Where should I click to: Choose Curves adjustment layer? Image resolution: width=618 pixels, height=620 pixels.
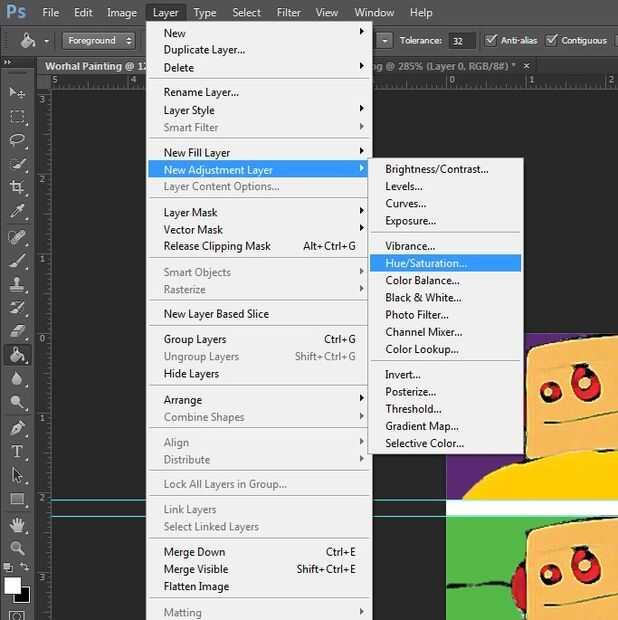[446, 203]
